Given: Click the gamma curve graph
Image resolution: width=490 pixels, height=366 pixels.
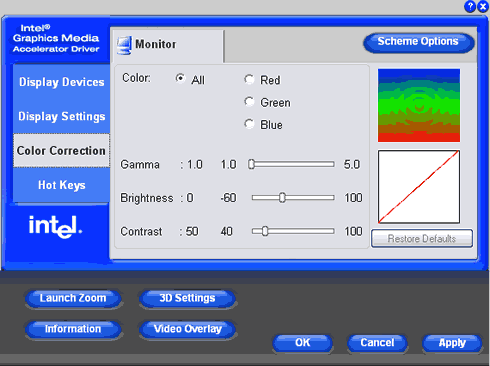Looking at the screenshot, I should [x=419, y=187].
